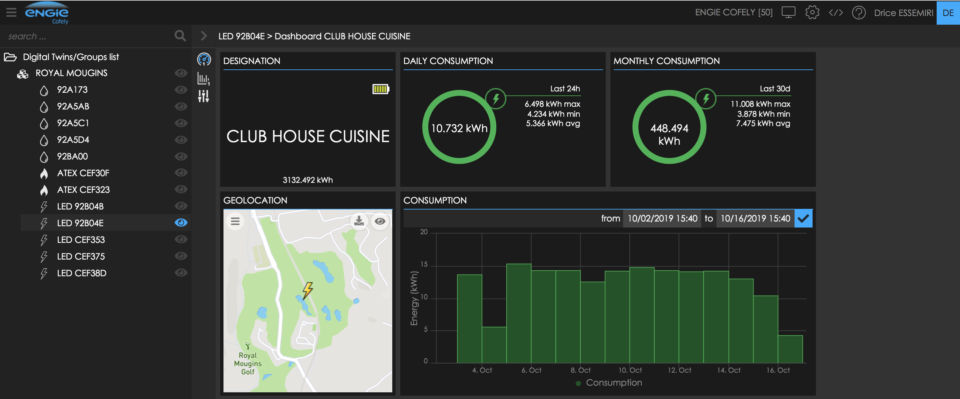
Task: Click ENGIE COFELY [50] account label
Action: tap(734, 12)
